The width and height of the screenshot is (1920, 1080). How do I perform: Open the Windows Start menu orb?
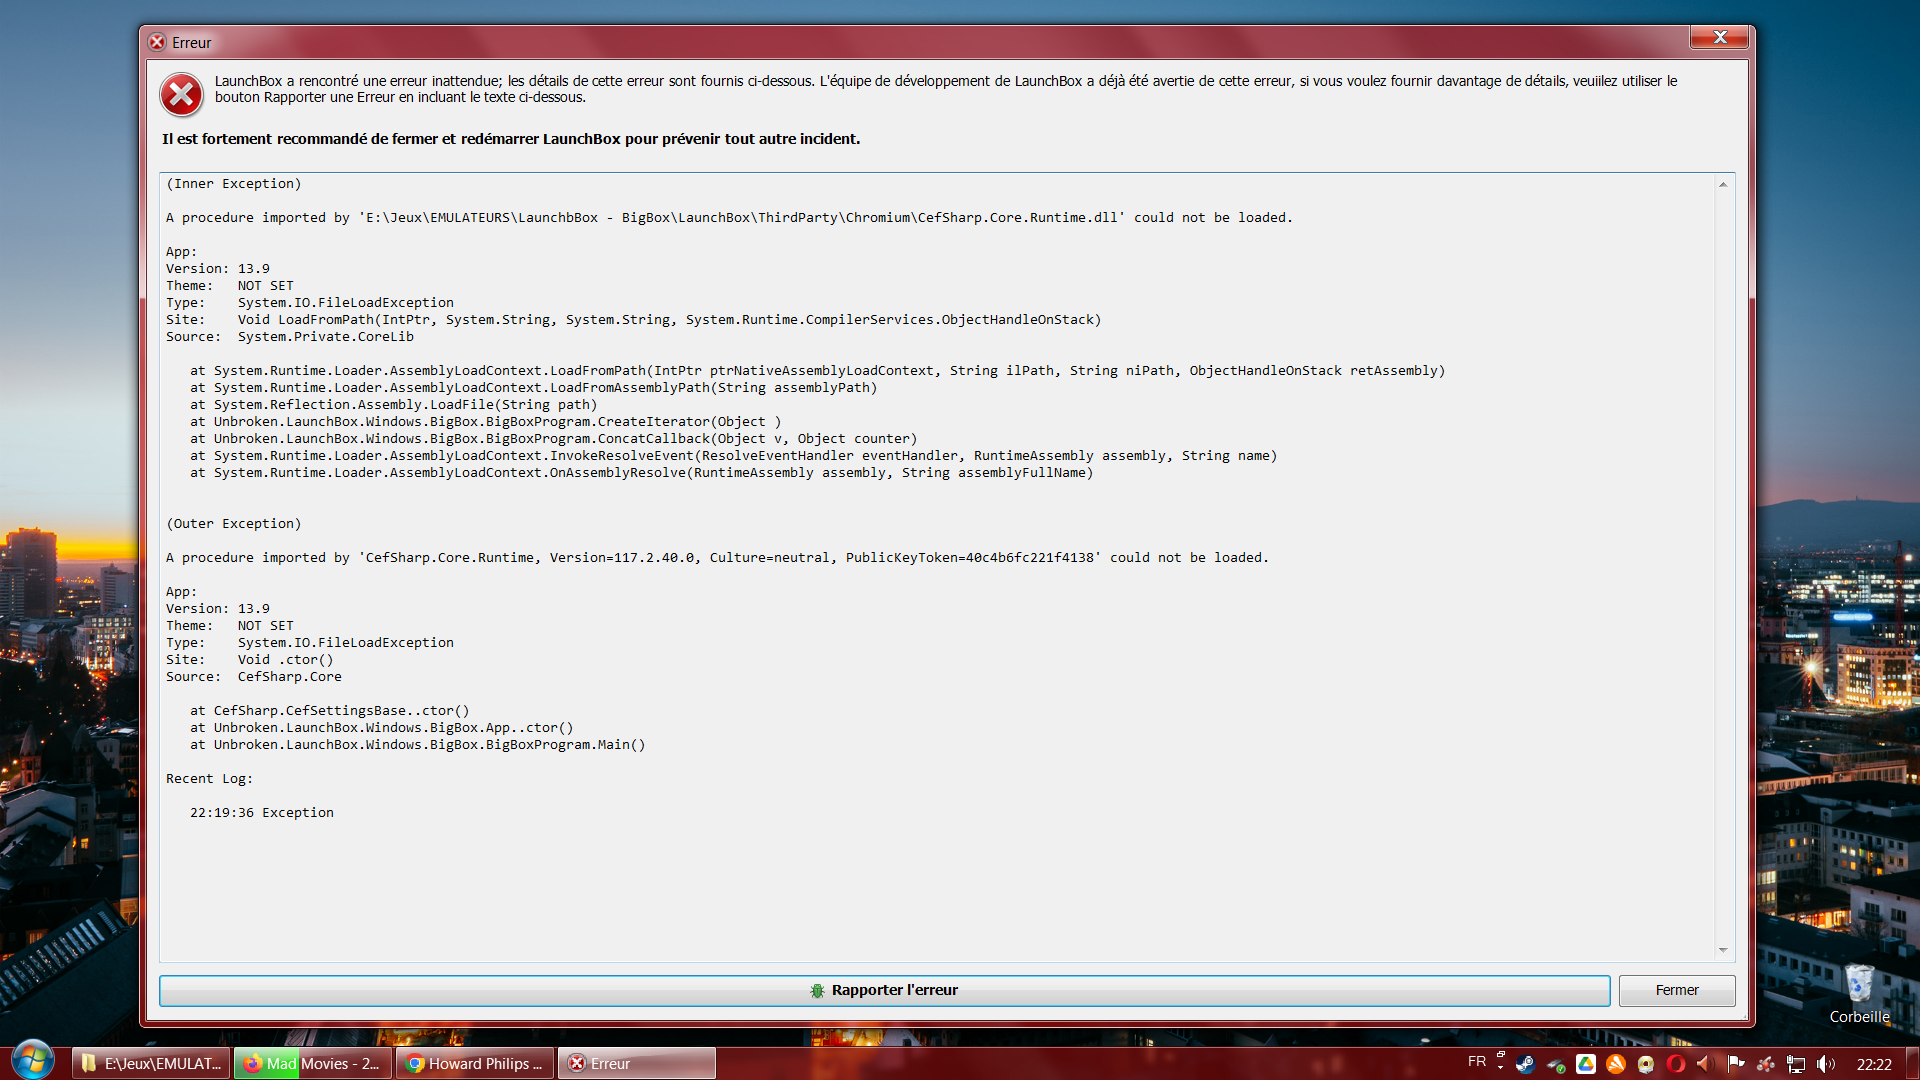click(x=33, y=1061)
